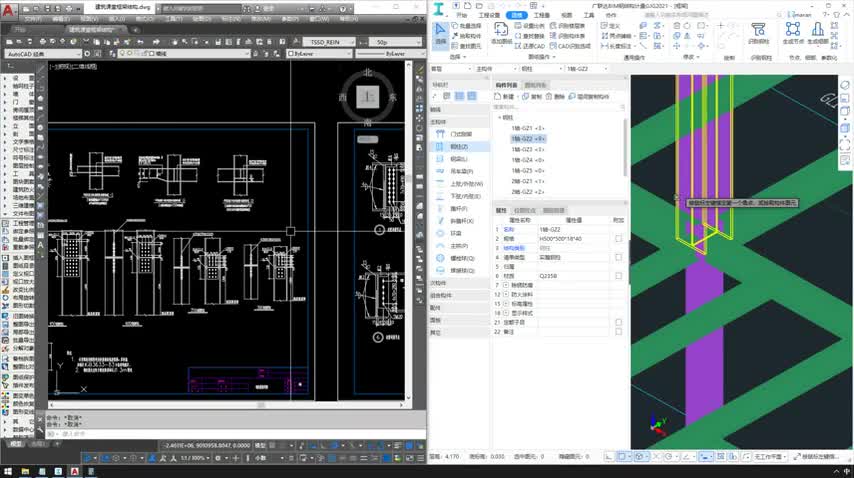Open the 工程设置 ribbon tab

(489, 16)
